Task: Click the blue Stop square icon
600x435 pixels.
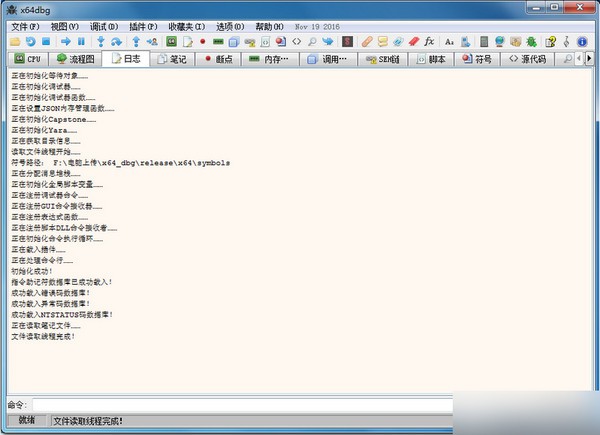Action: (46, 41)
